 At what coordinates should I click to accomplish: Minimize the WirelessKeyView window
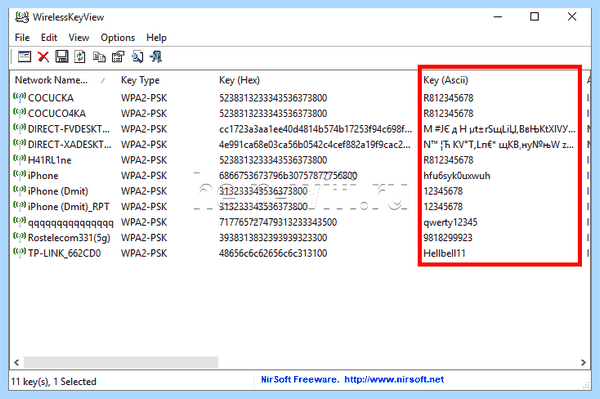point(497,17)
